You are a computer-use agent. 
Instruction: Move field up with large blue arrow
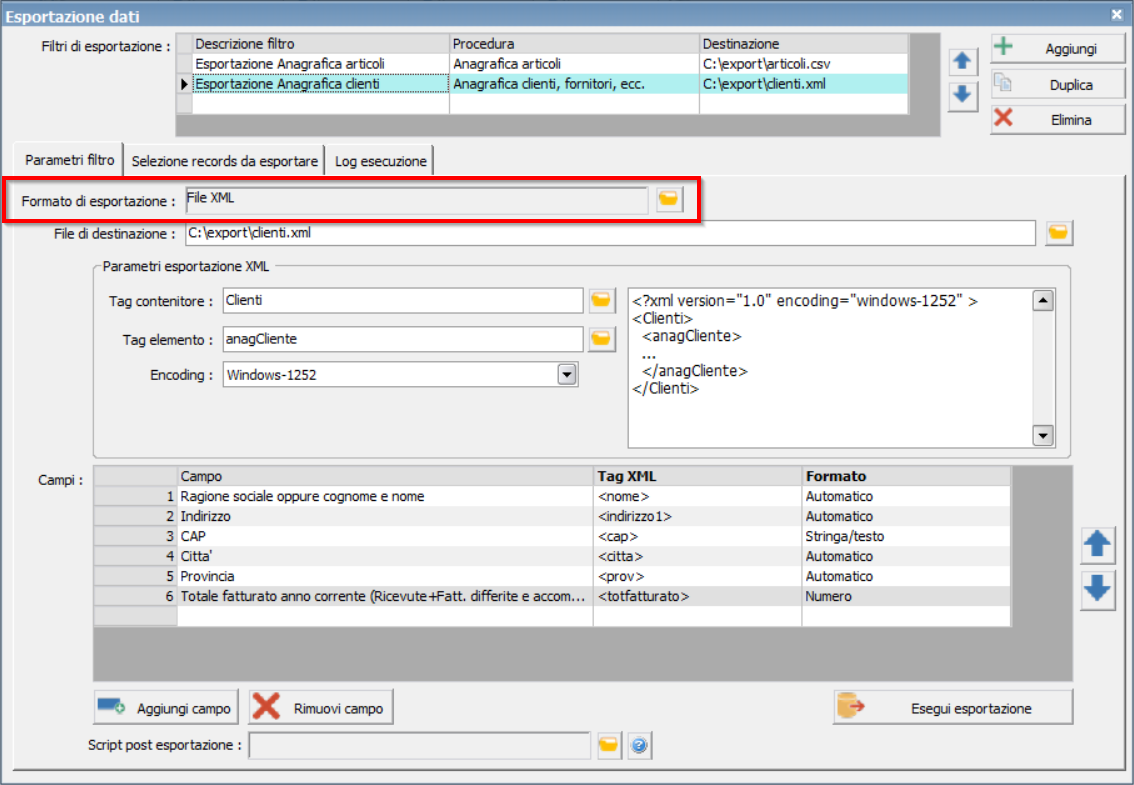[x=1097, y=545]
